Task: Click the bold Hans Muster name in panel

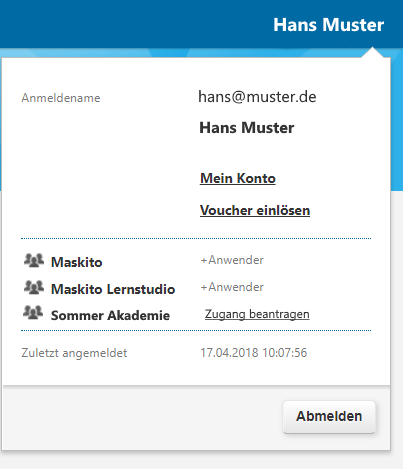Action: click(x=247, y=128)
